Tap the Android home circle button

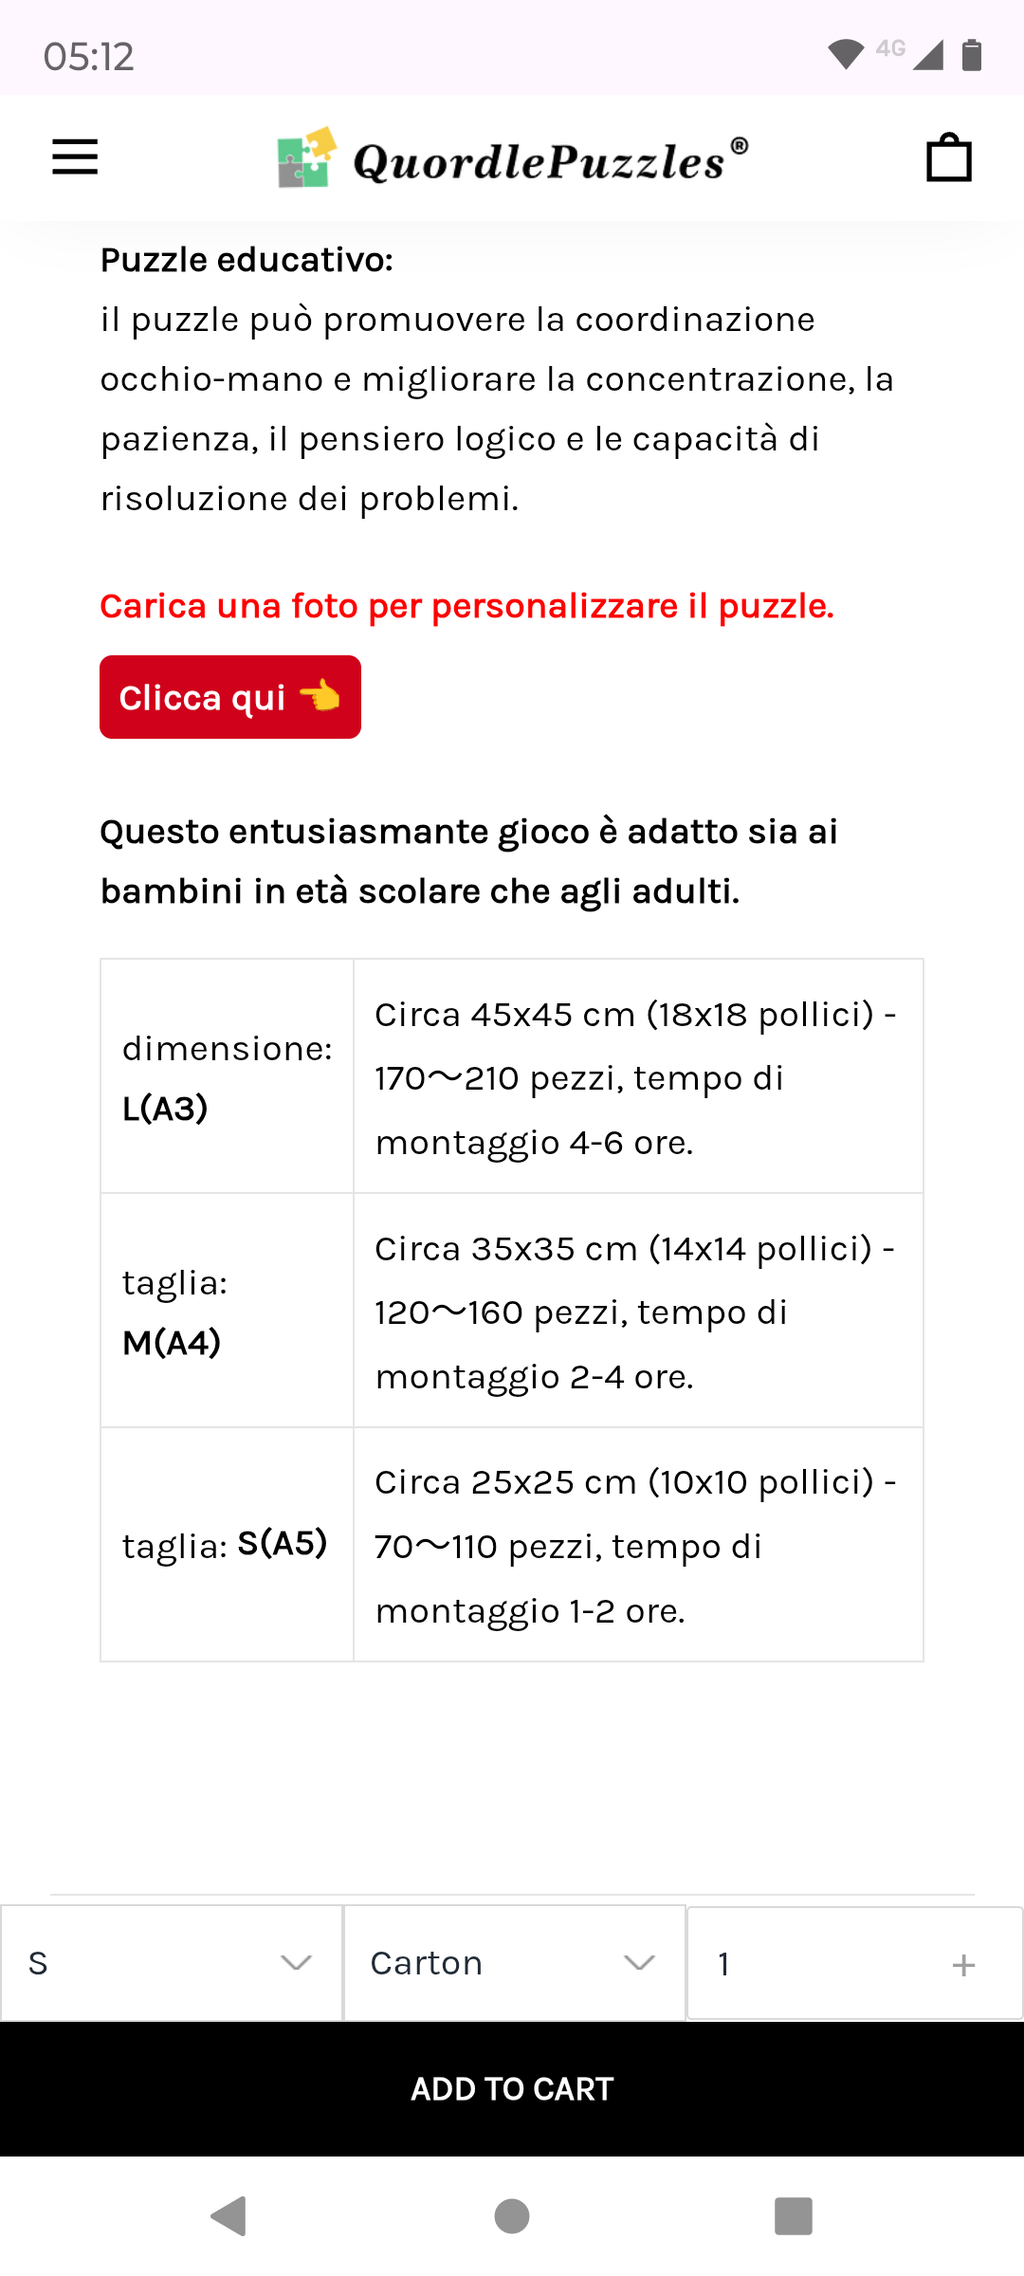click(512, 2215)
